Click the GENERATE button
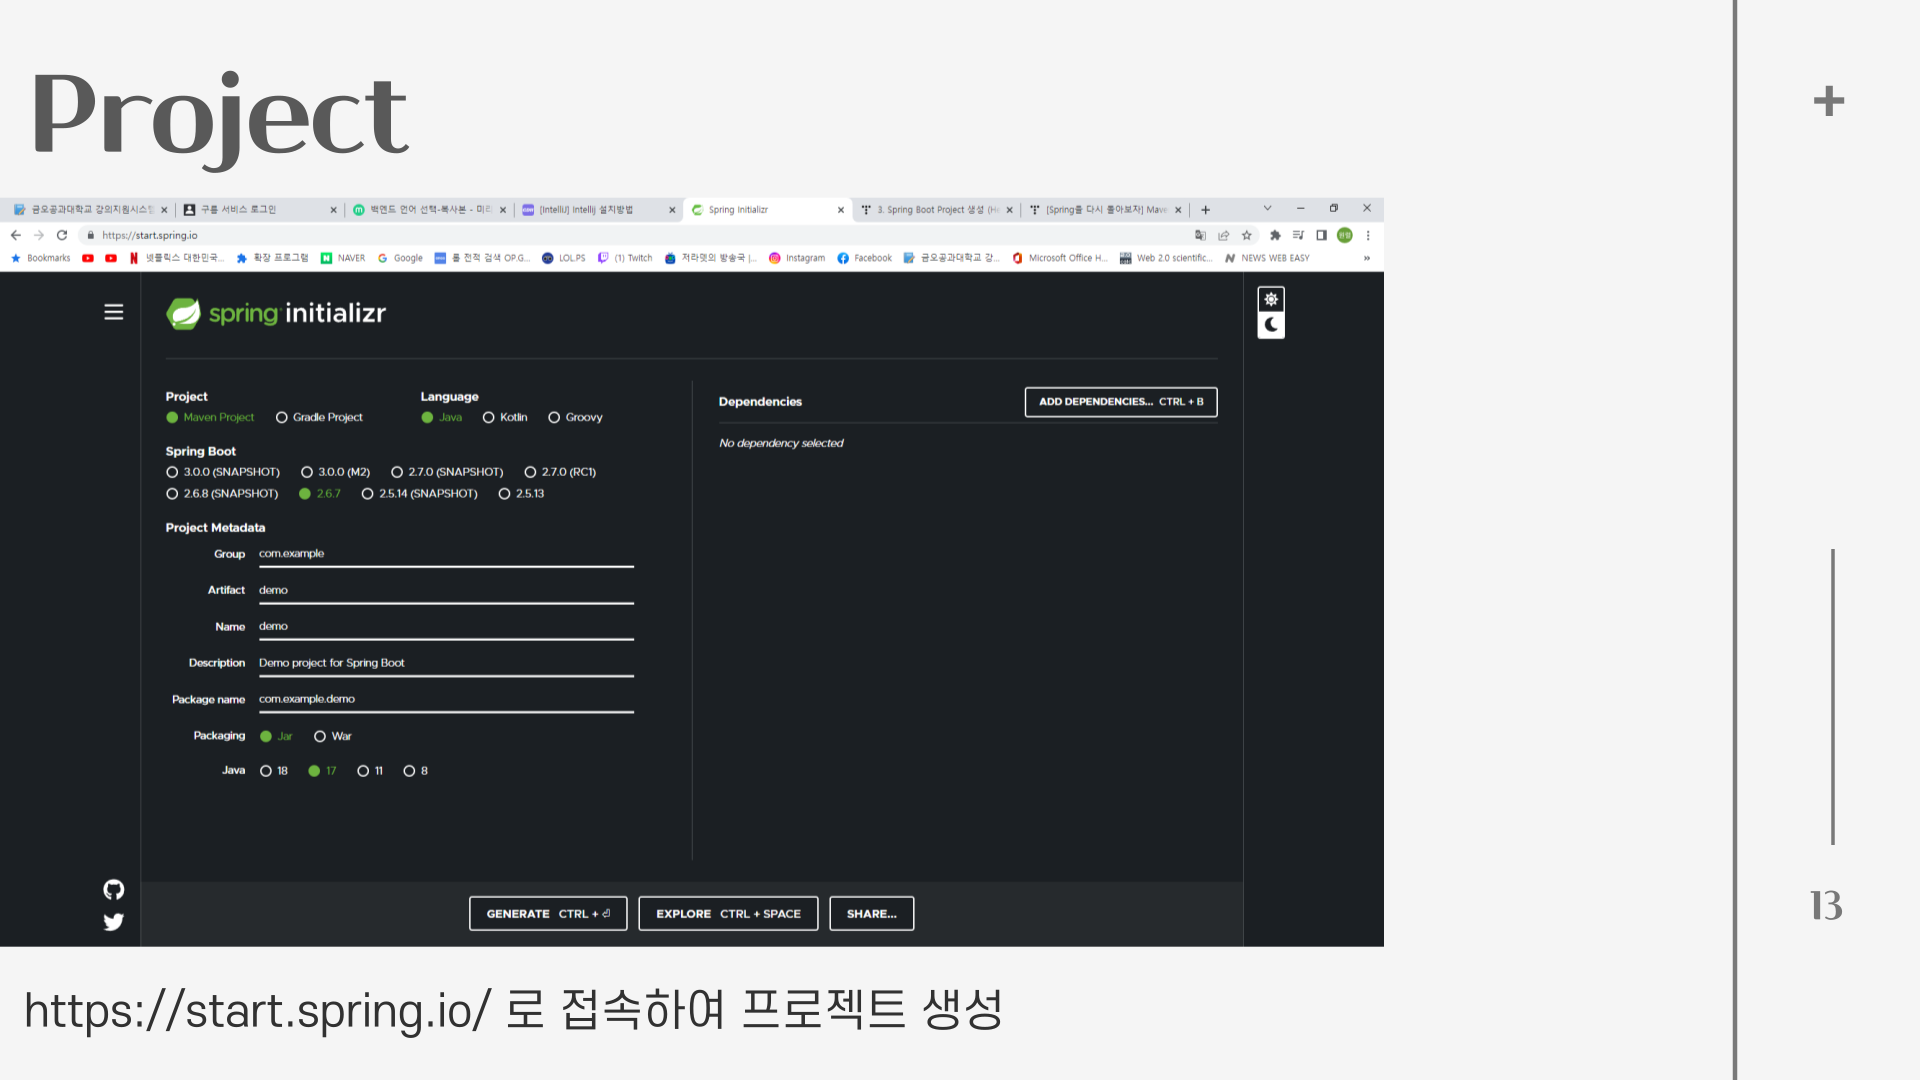The width and height of the screenshot is (1920, 1080). coord(548,913)
